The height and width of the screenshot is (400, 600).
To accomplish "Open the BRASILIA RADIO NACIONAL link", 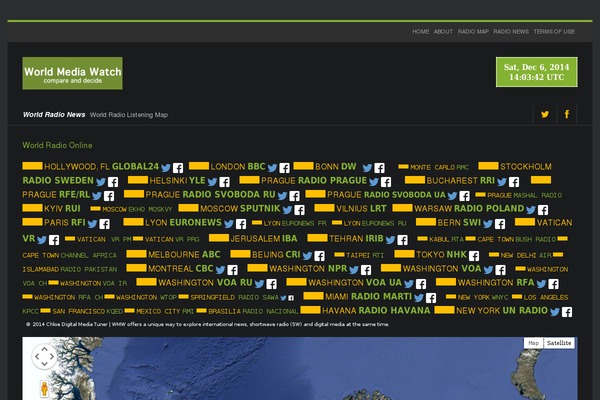I will pos(253,312).
